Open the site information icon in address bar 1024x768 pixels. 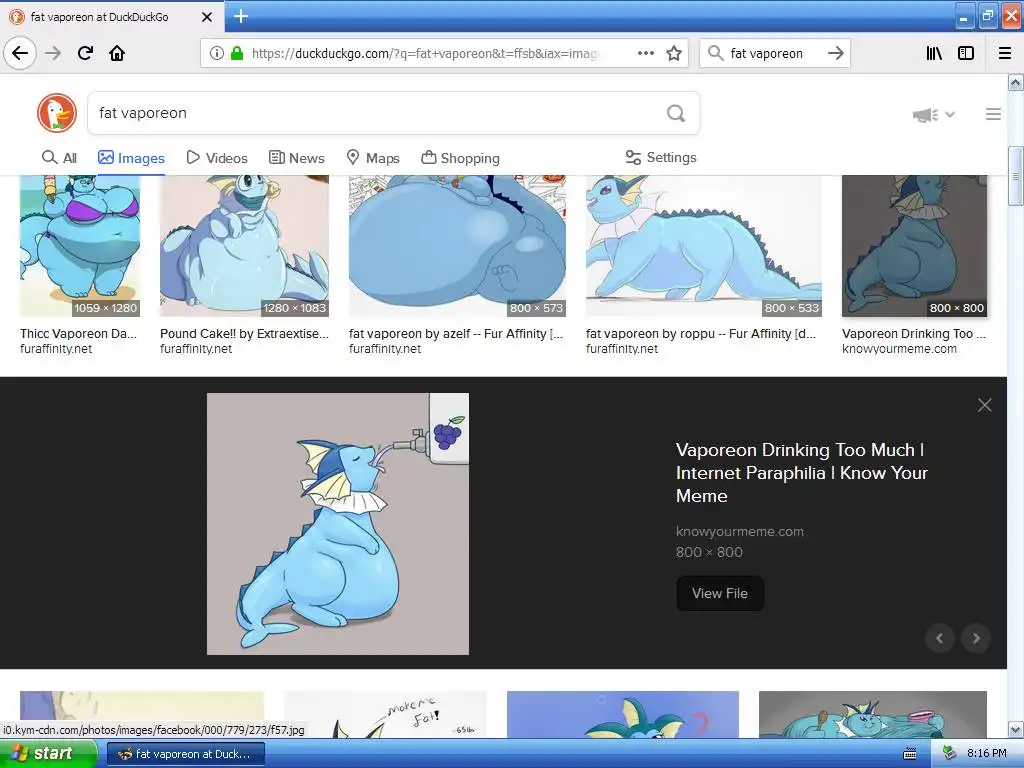point(217,54)
